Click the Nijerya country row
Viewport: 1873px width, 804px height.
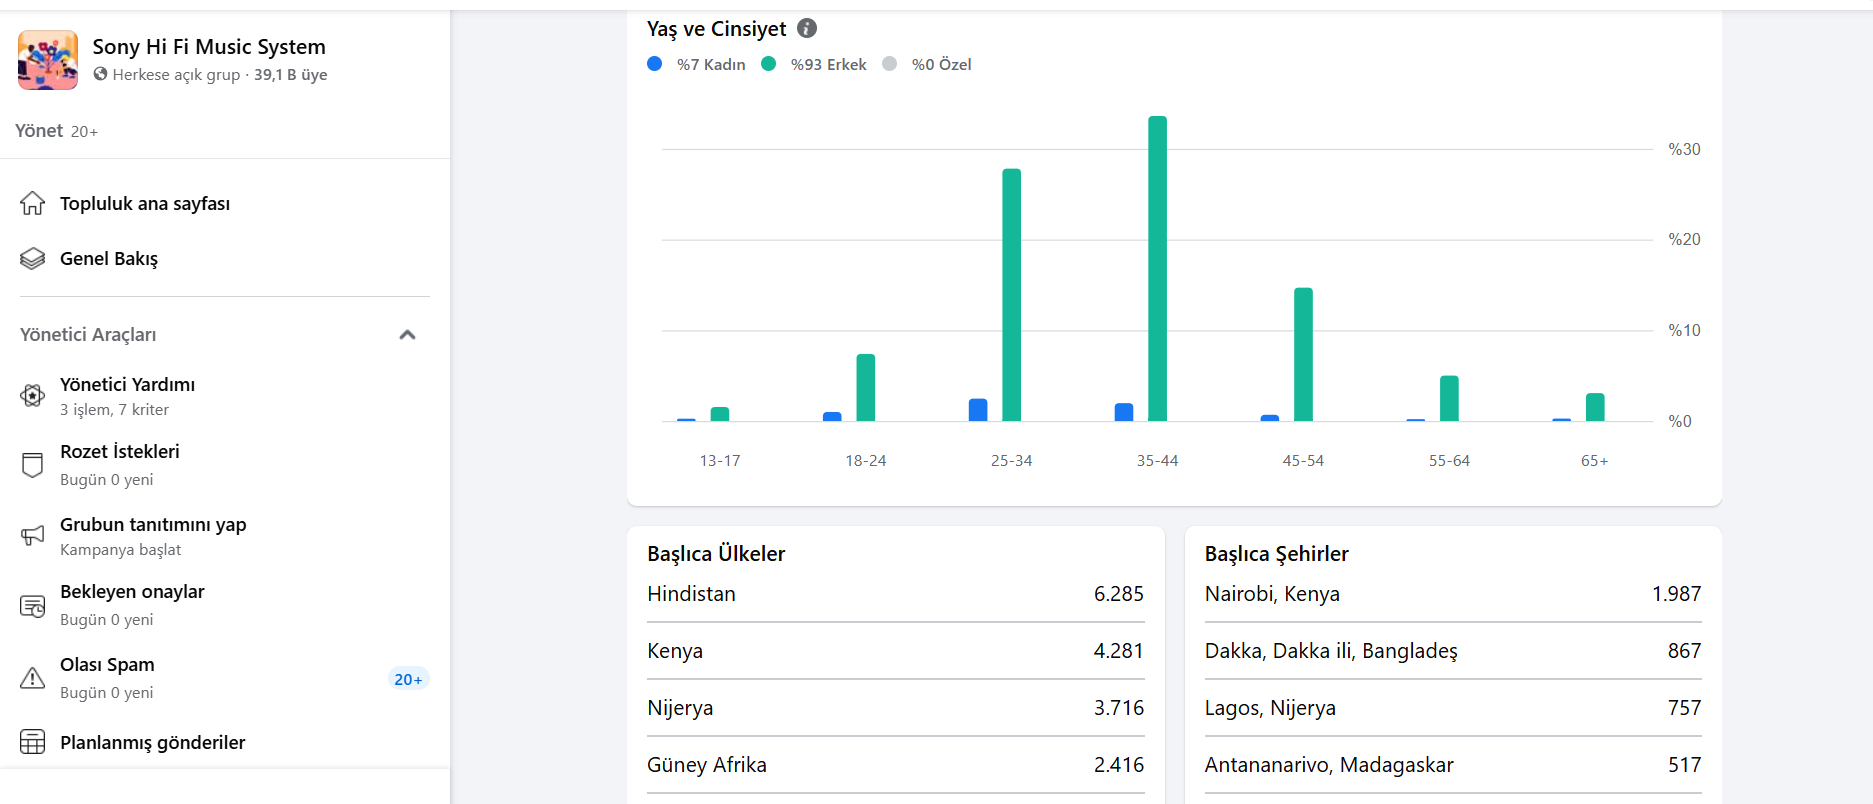tap(895, 708)
